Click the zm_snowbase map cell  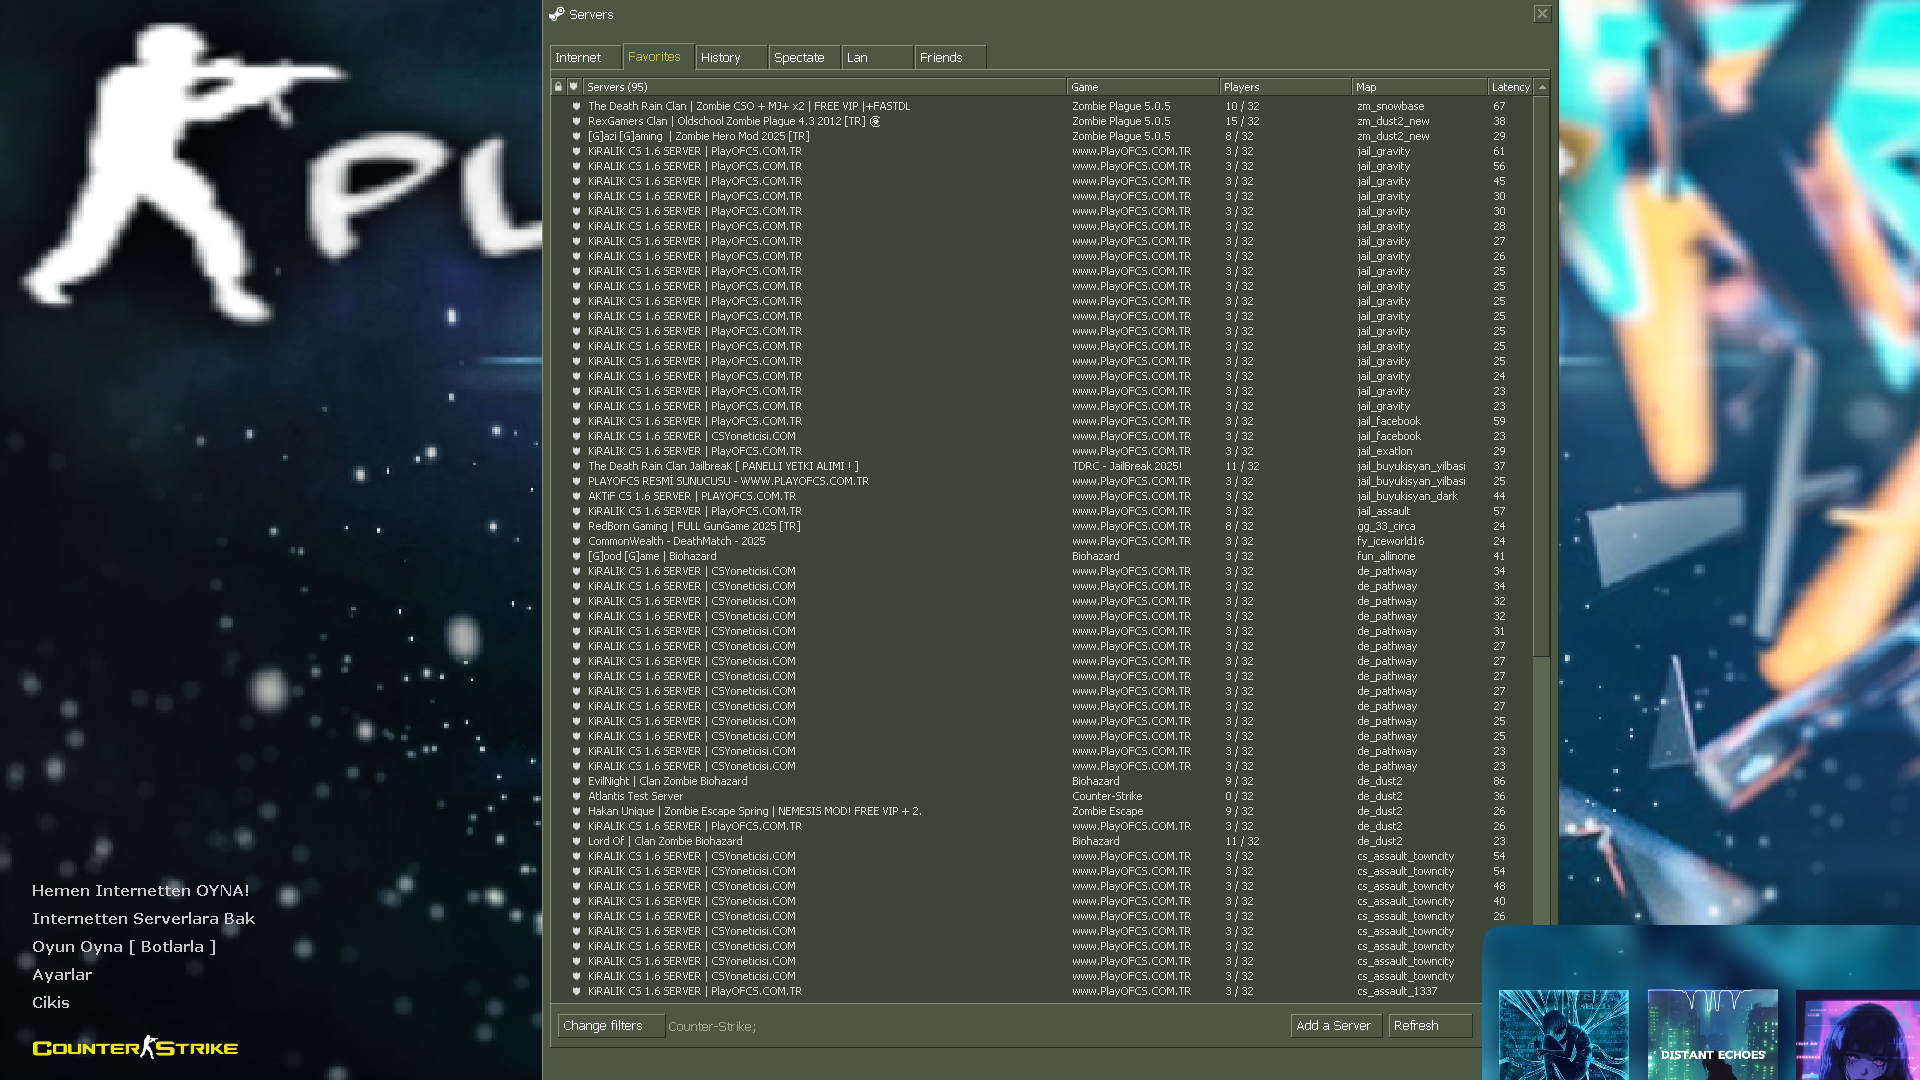1390,106
